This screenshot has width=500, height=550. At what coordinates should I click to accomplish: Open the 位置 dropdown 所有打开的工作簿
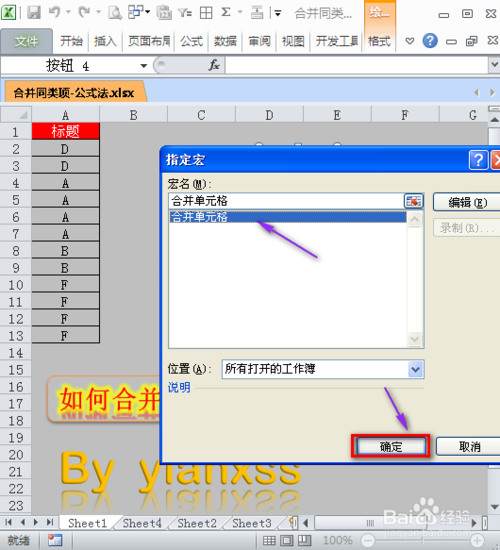click(323, 369)
